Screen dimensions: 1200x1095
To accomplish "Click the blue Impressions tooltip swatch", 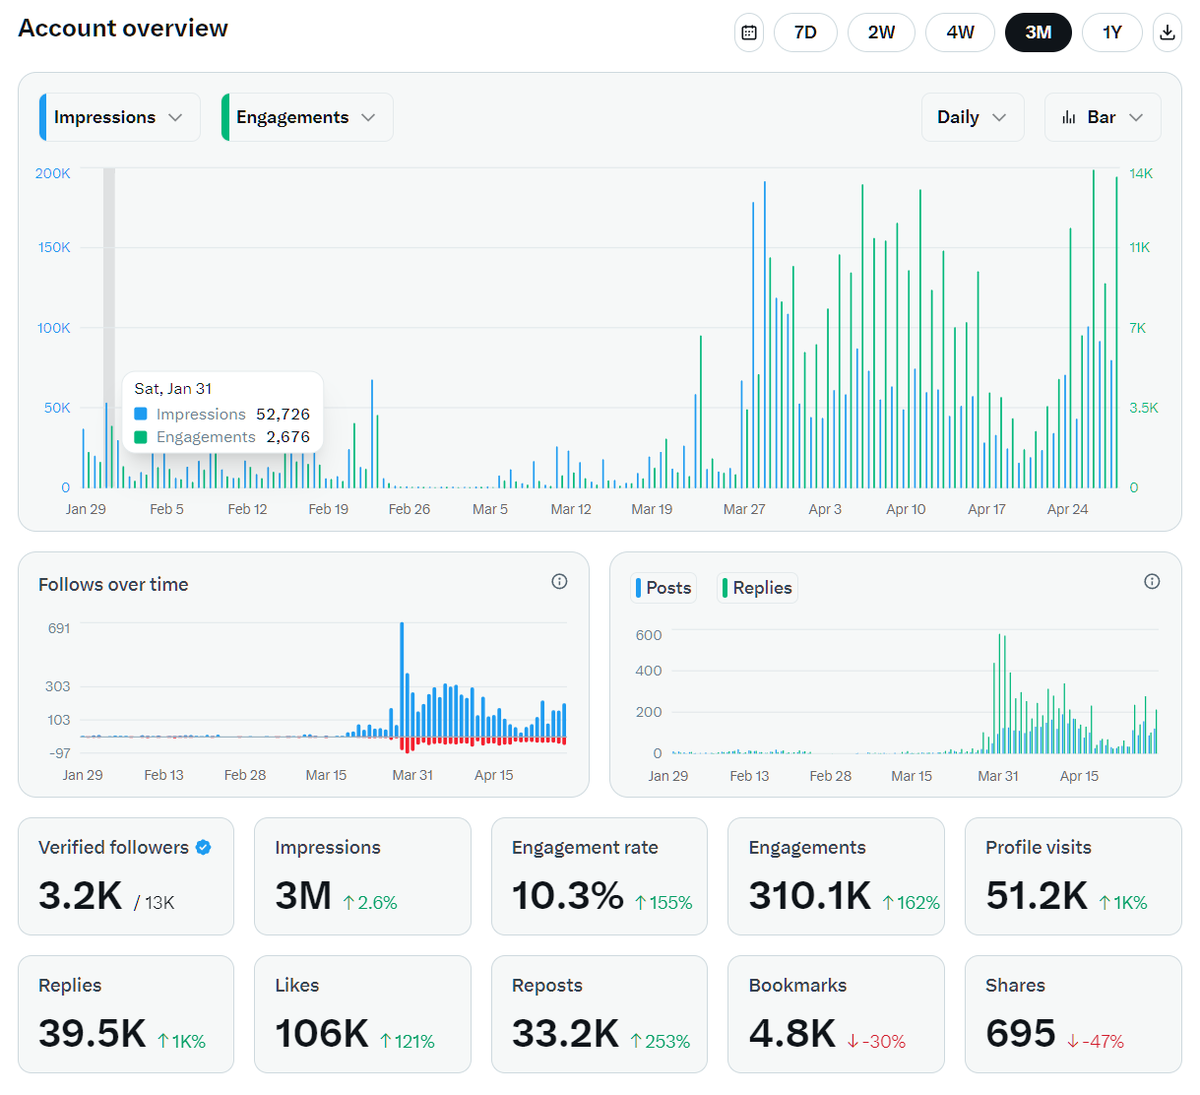I will (x=141, y=414).
